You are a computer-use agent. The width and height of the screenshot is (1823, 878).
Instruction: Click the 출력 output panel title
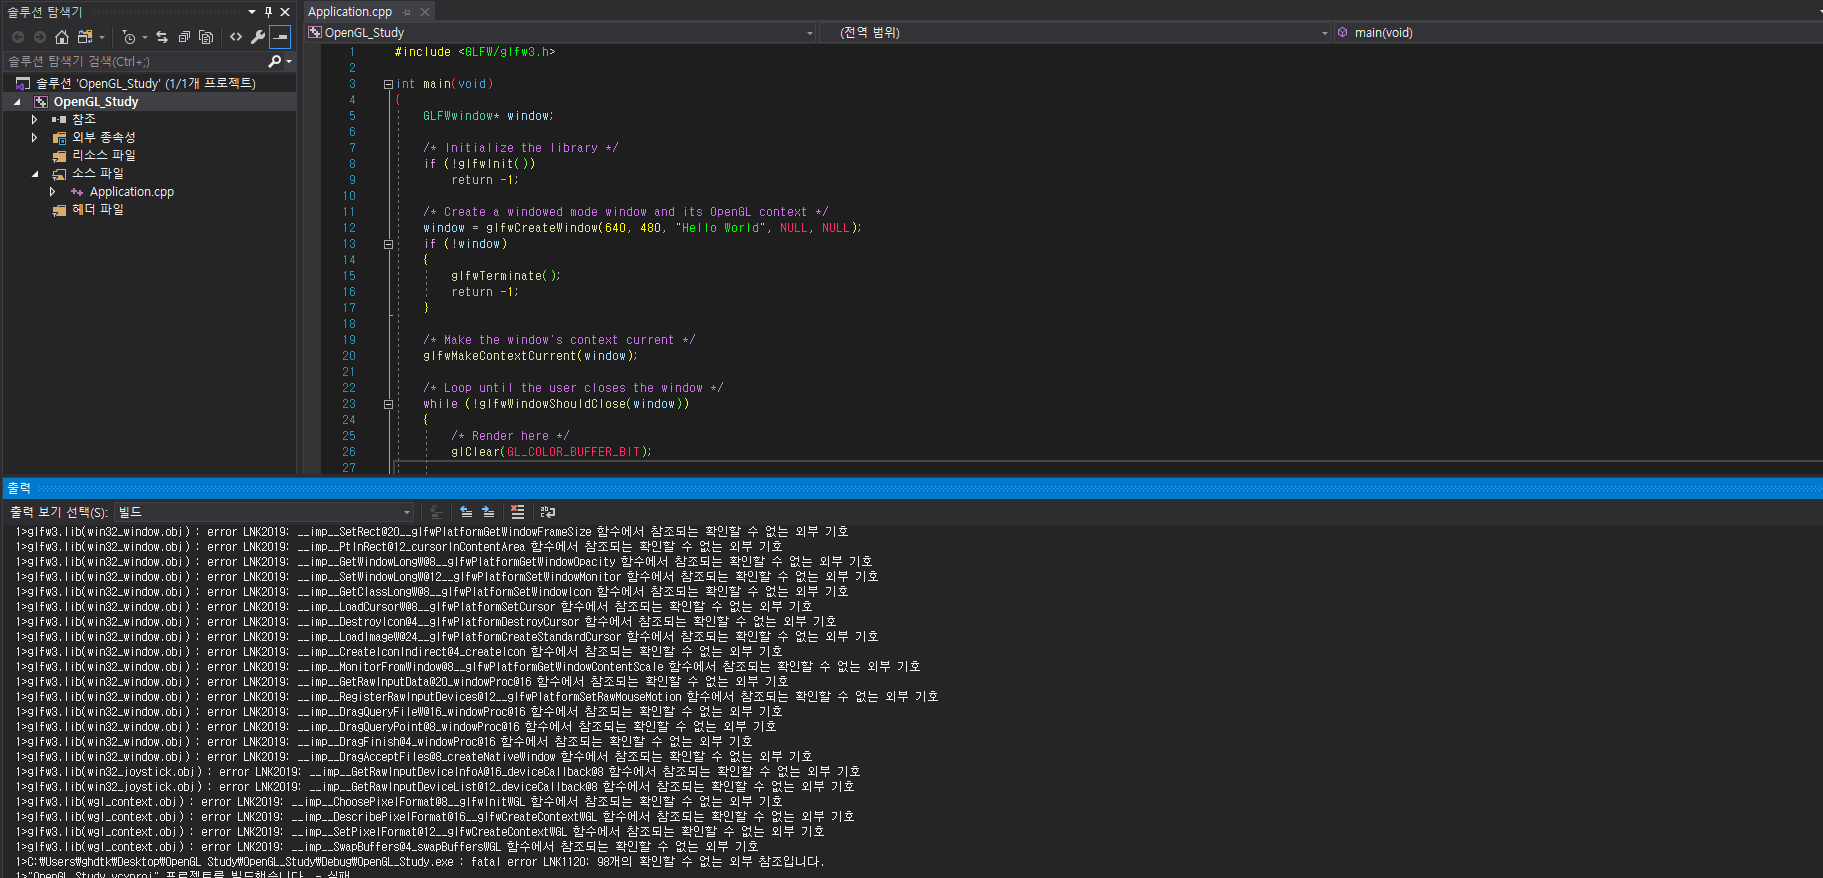[x=19, y=488]
